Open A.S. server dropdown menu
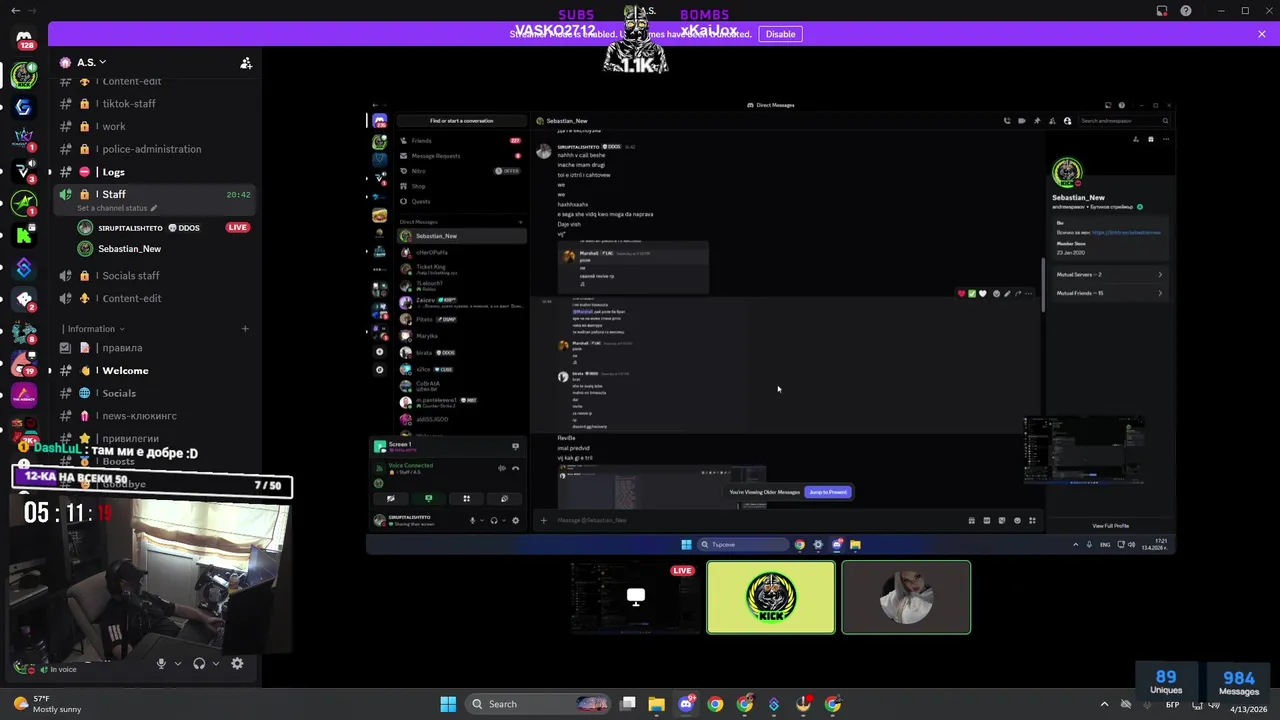Viewport: 1280px width, 720px height. [x=92, y=62]
